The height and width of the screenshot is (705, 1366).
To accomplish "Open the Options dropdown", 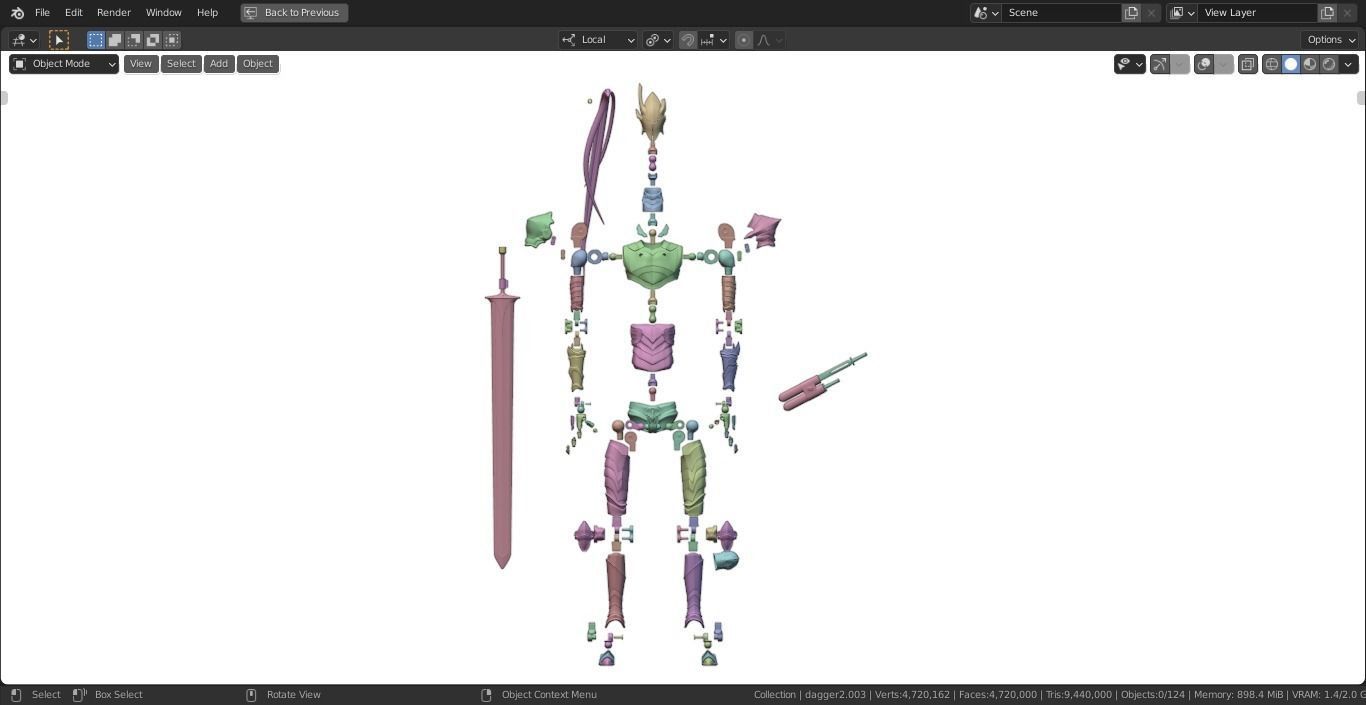I will pos(1331,40).
